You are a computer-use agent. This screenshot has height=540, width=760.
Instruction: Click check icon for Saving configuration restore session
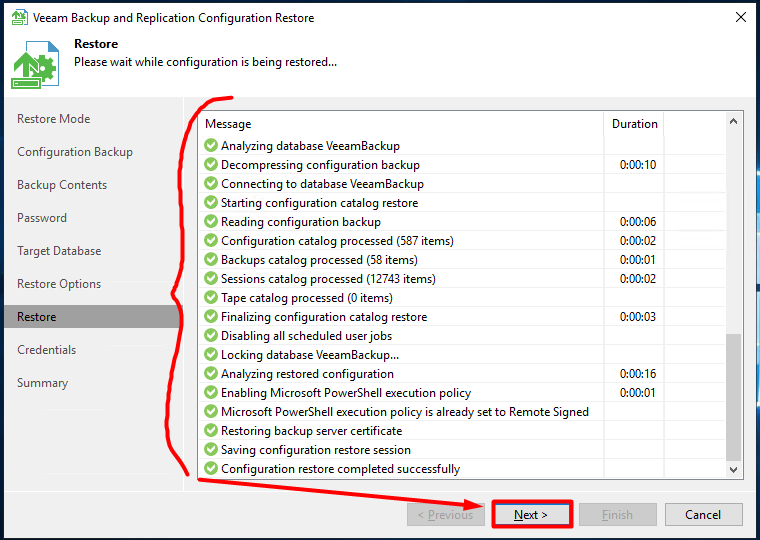(x=211, y=449)
